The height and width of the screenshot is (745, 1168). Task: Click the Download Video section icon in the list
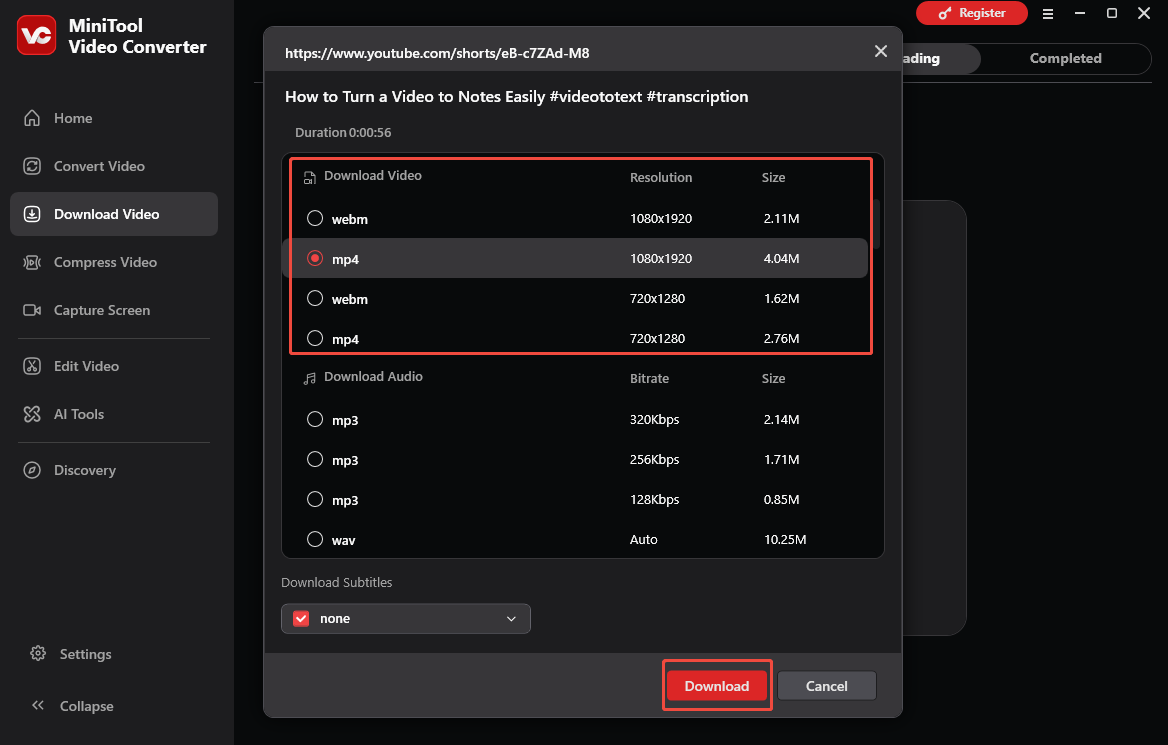(x=310, y=177)
